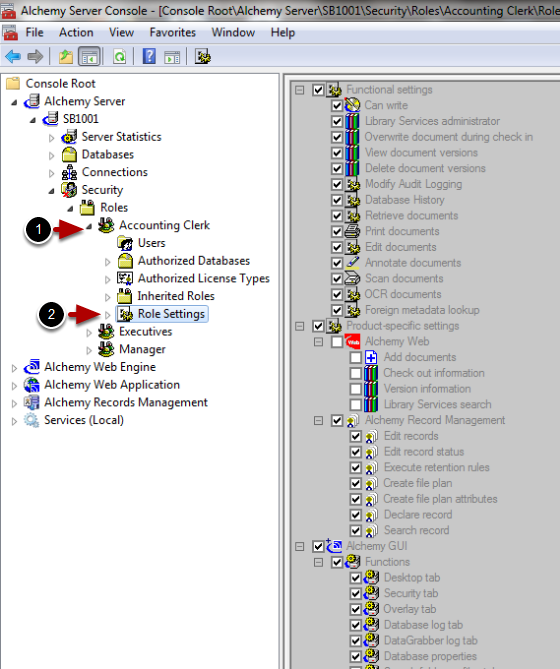
Task: Open the File menu
Action: coord(34,32)
